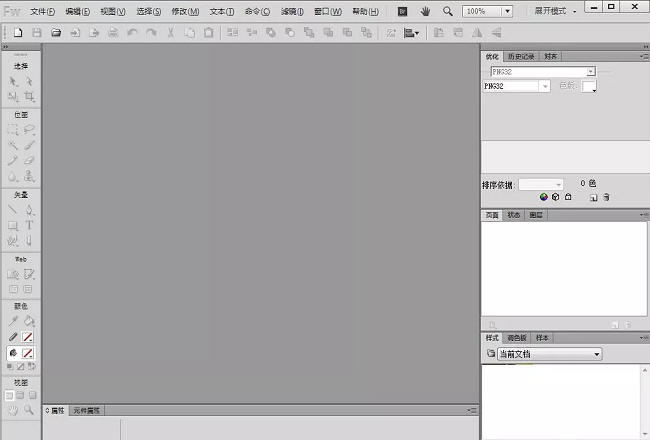Collapse the tools panel with double arrows
The height and width of the screenshot is (440, 650).
coord(5,47)
